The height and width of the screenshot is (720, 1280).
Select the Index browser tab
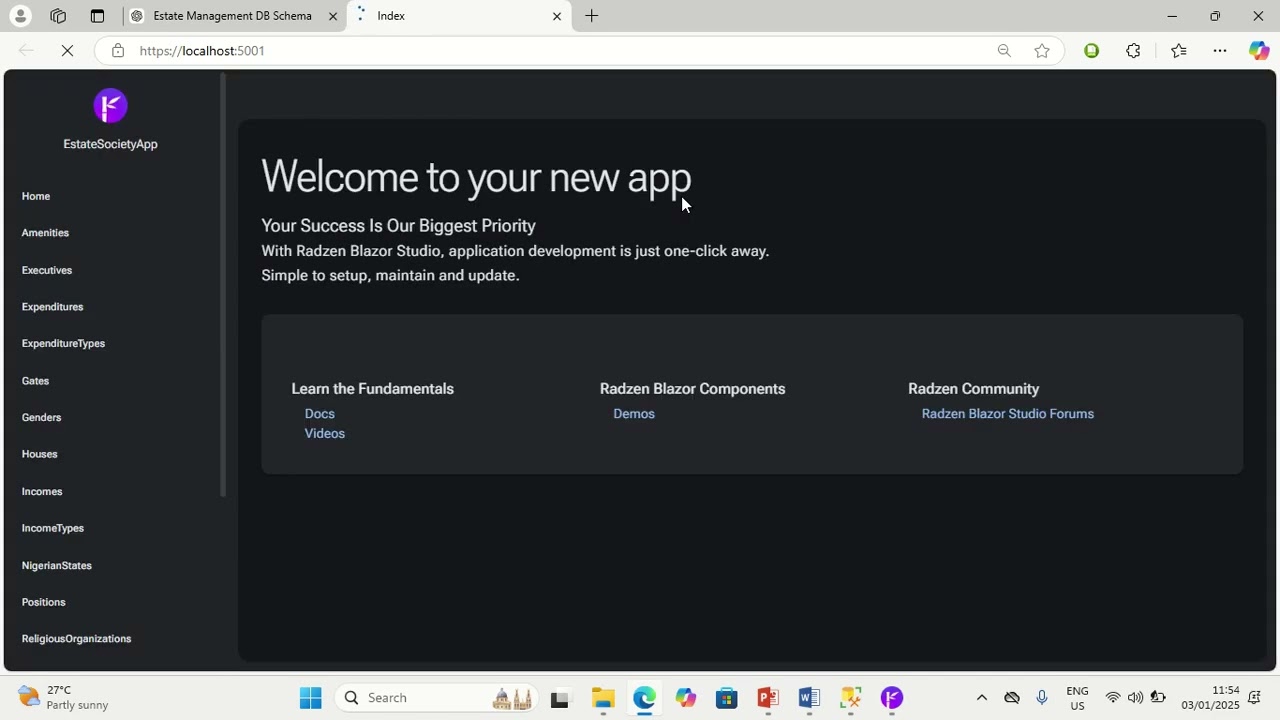[x=460, y=16]
